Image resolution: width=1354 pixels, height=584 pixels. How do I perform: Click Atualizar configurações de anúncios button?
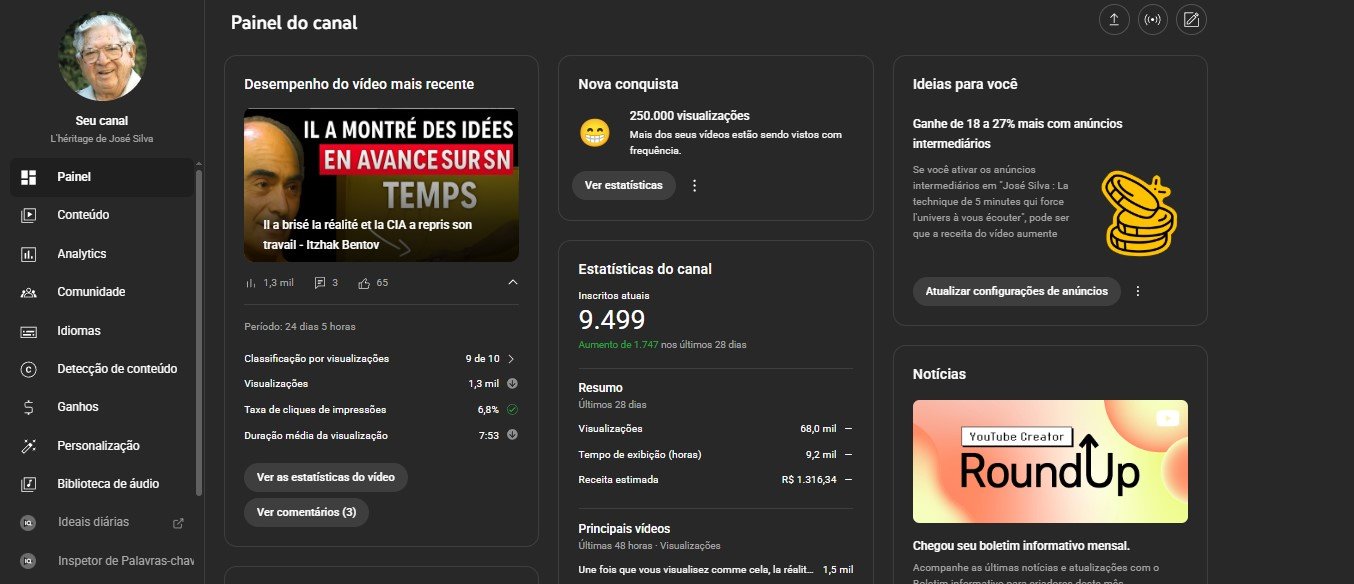1016,292
